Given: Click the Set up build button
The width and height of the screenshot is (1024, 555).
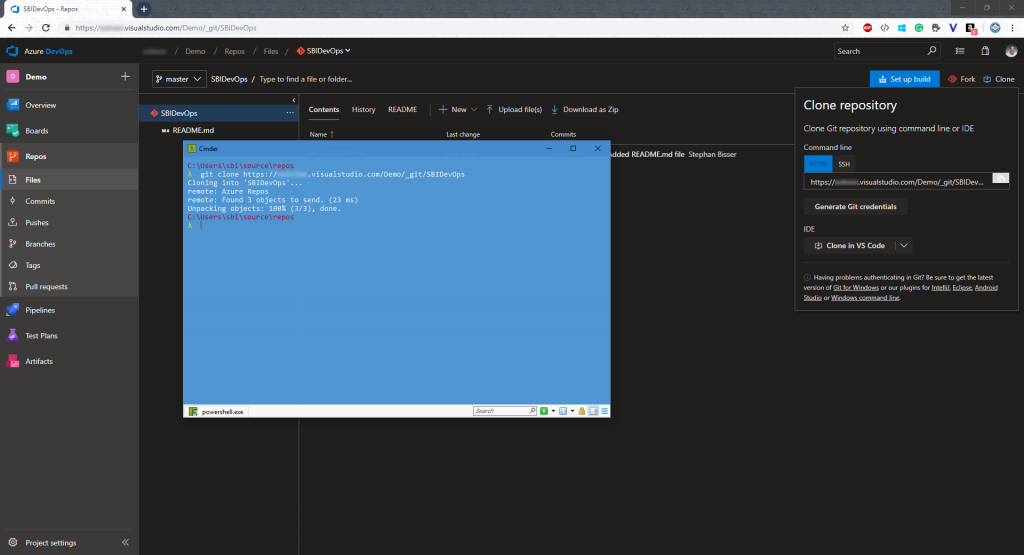Looking at the screenshot, I should click(x=904, y=79).
